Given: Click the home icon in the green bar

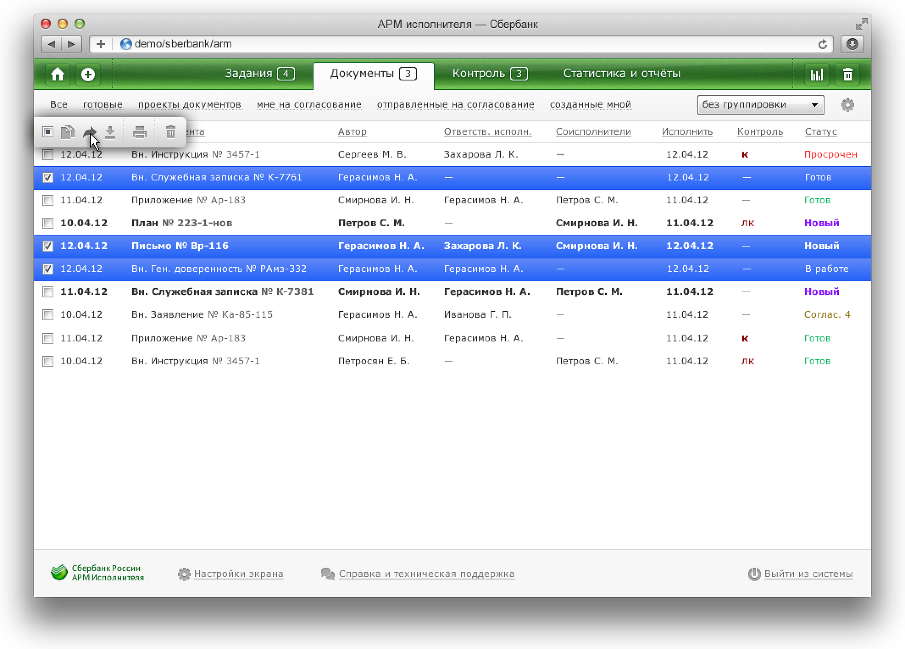Looking at the screenshot, I should point(58,74).
